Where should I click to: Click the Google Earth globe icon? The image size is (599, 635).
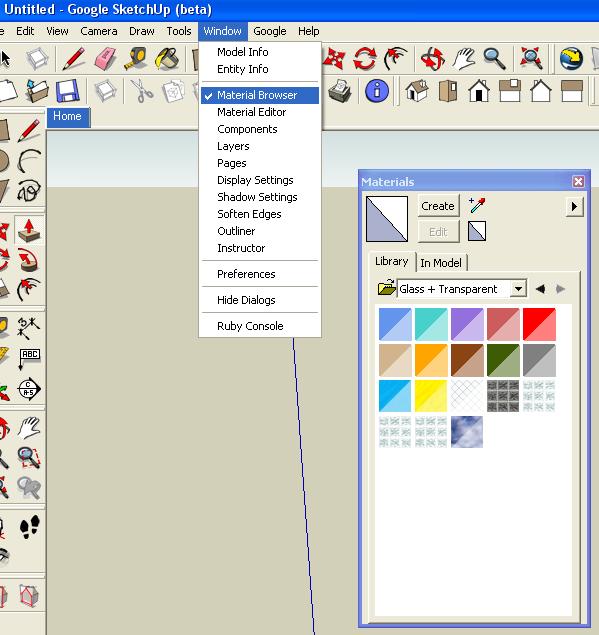pyautogui.click(x=571, y=58)
